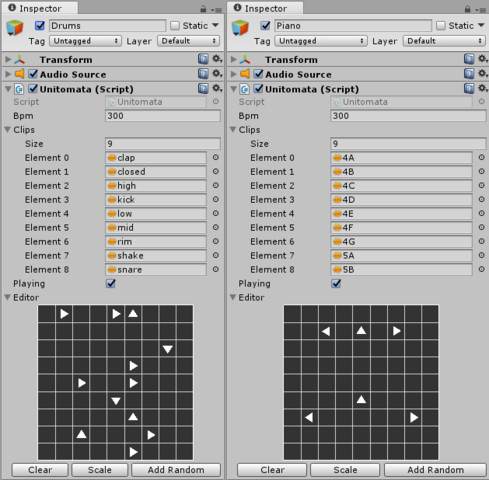The image size is (489, 480).
Task: Uncheck Playing for Piano
Action: [x=336, y=283]
